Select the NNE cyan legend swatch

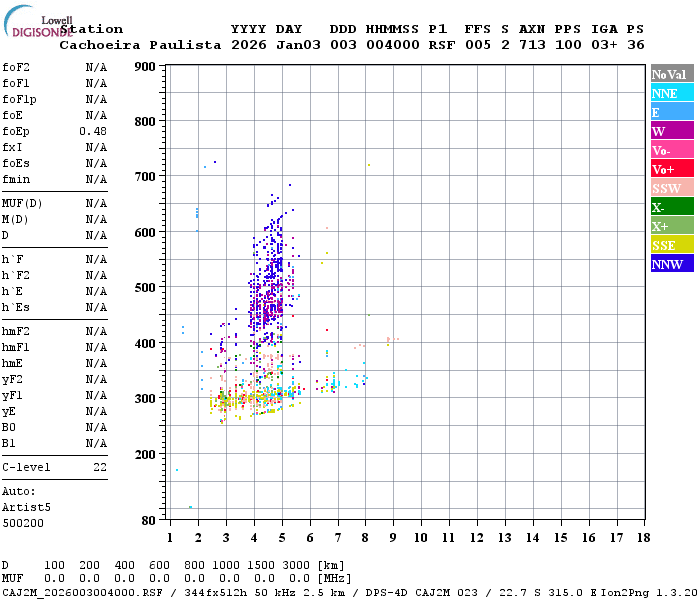672,93
